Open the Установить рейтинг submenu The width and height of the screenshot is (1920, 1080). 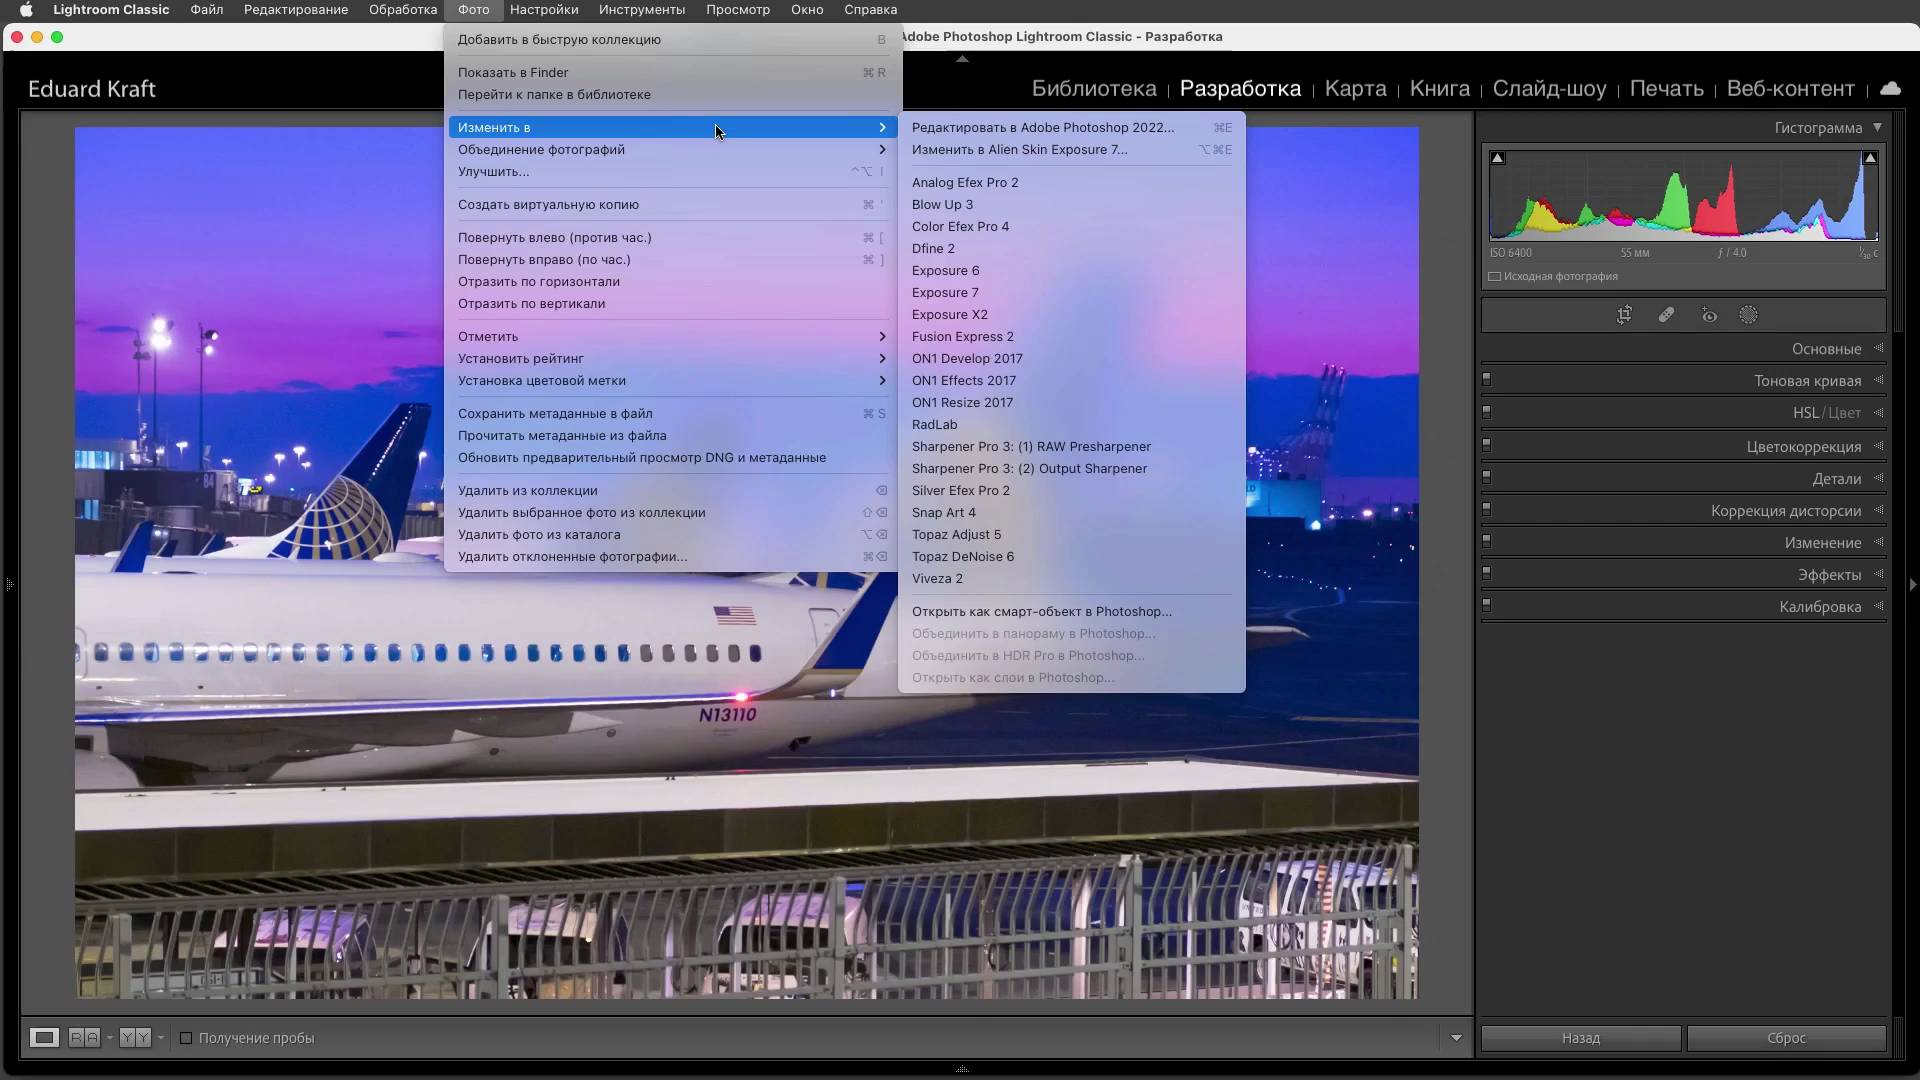coord(672,359)
